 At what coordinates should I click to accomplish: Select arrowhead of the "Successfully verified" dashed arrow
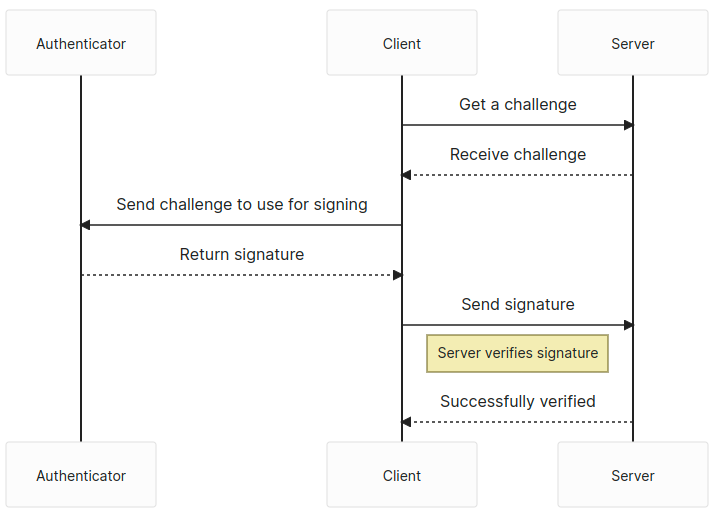point(407,422)
